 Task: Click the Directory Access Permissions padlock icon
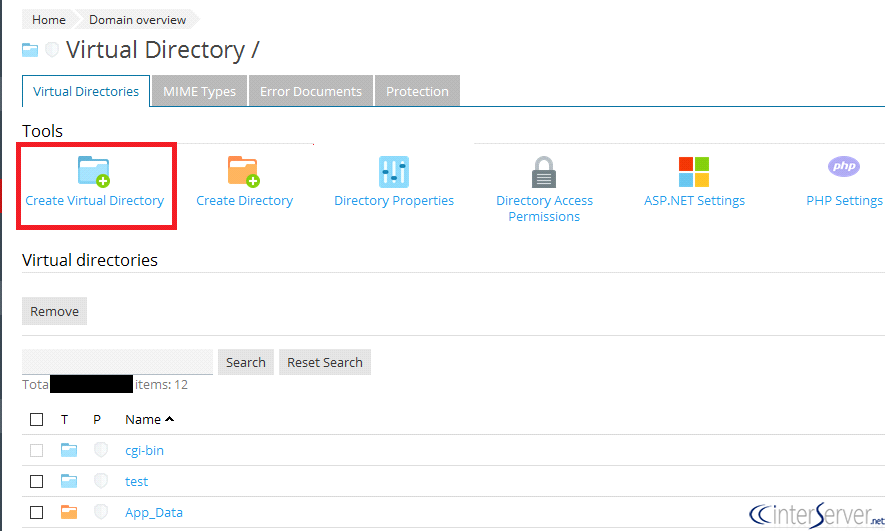(x=544, y=172)
